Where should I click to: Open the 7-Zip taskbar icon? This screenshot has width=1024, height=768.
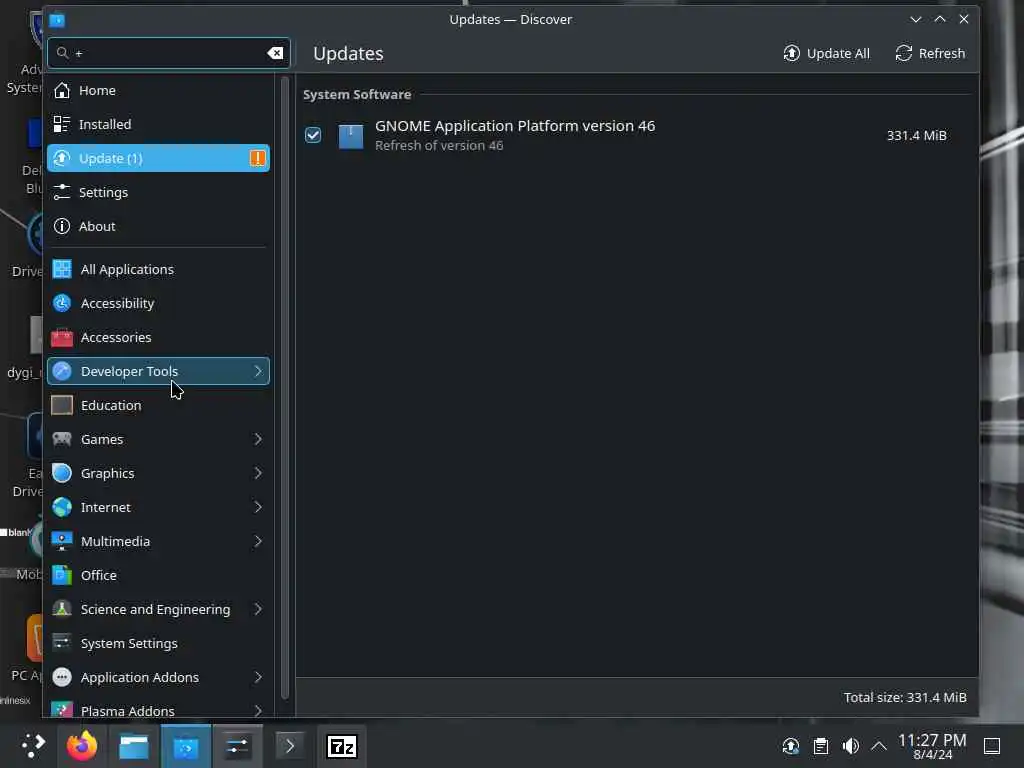pyautogui.click(x=342, y=746)
